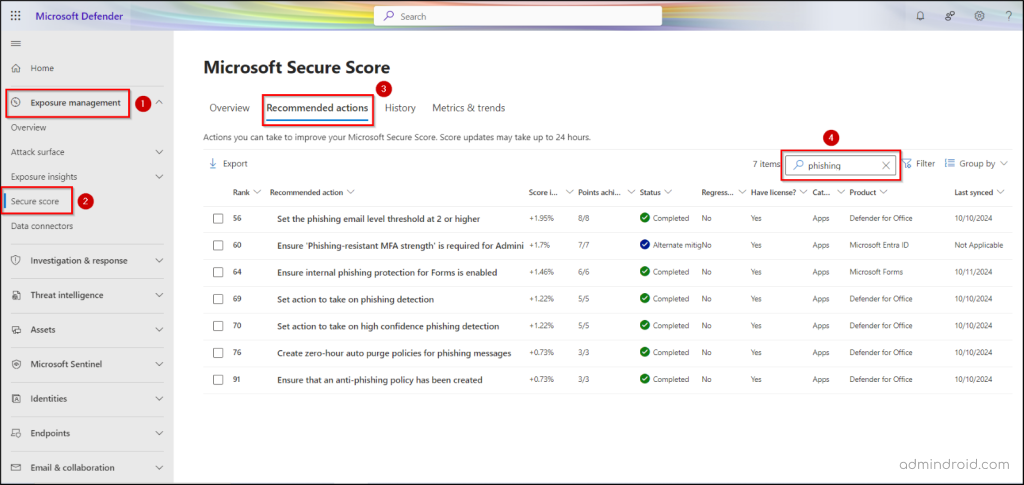Open the Group by dropdown arrow
Screen dimensions: 1024x485
point(1004,164)
